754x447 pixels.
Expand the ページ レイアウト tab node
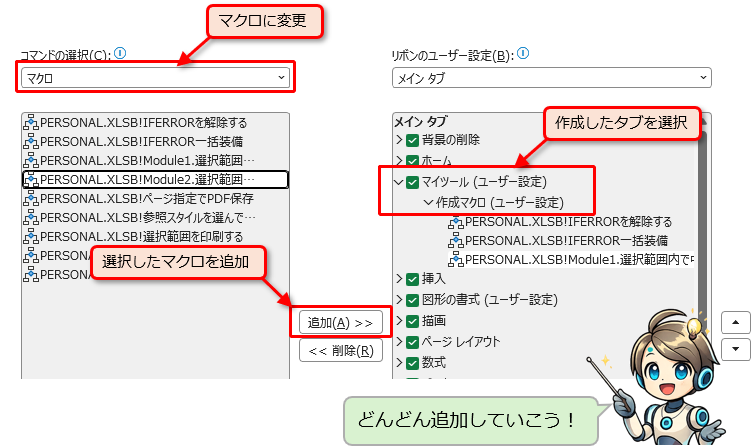(400, 342)
